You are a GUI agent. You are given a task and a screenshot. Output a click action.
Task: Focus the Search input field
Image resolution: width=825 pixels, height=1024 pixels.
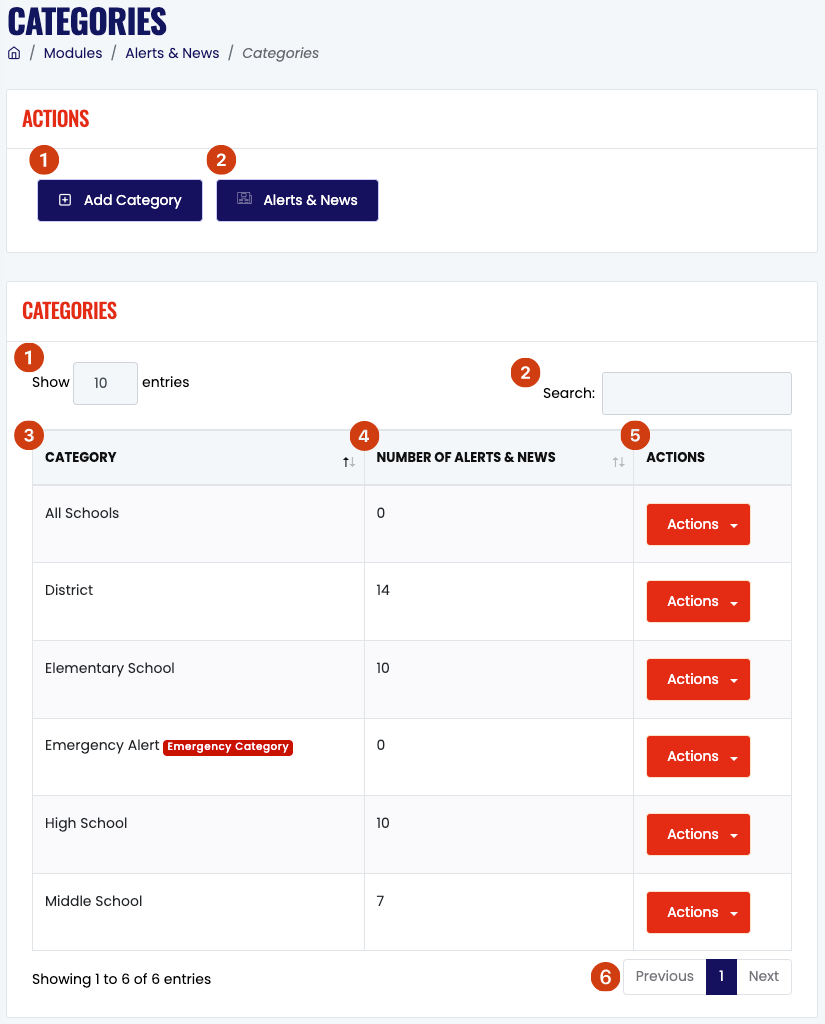click(696, 393)
